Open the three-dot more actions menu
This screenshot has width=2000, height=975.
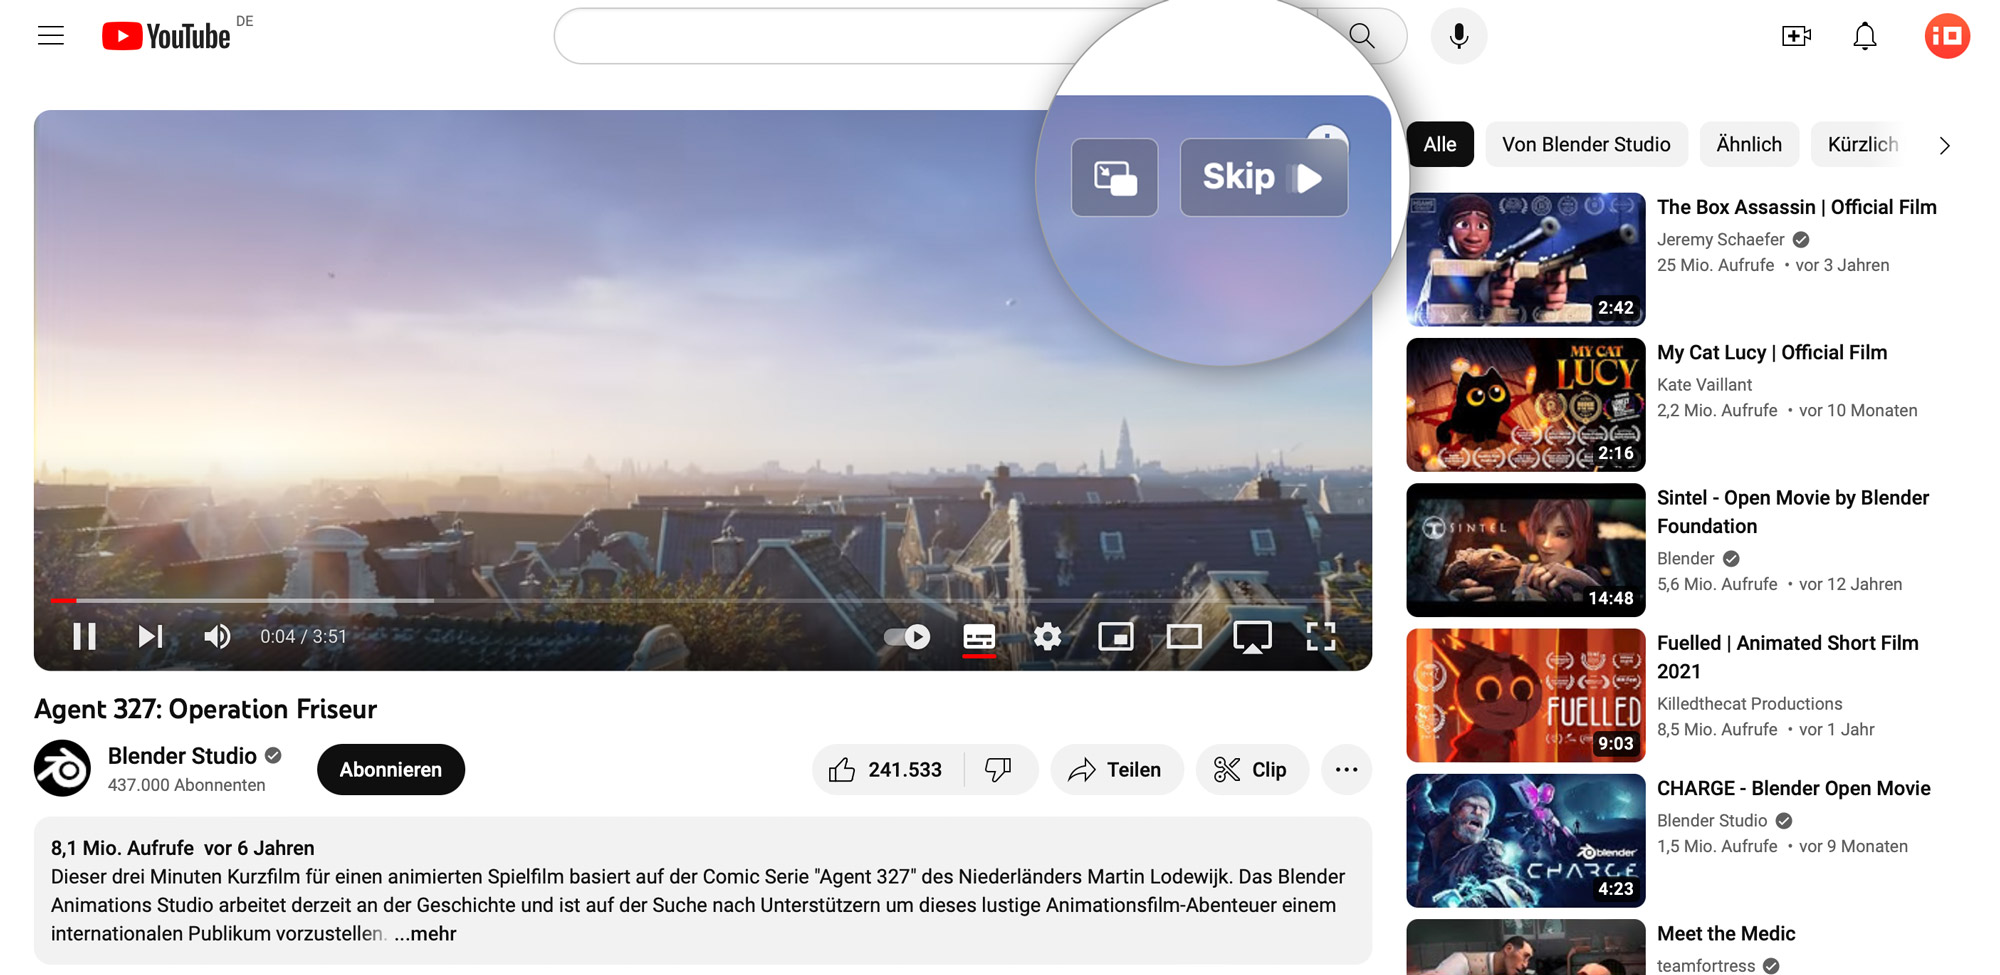pyautogui.click(x=1346, y=770)
